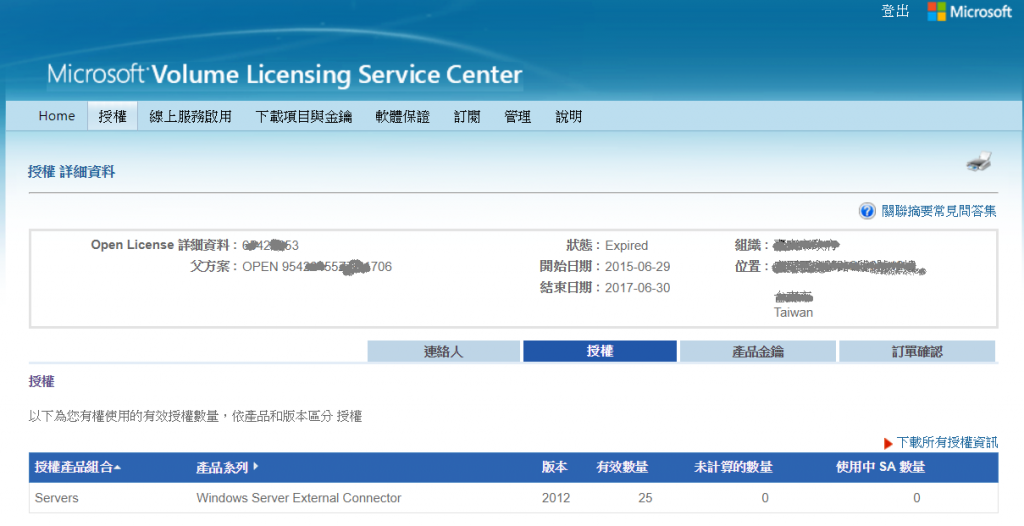Open 關聯摘要常見問答集 link
The height and width of the screenshot is (526, 1024).
[939, 211]
